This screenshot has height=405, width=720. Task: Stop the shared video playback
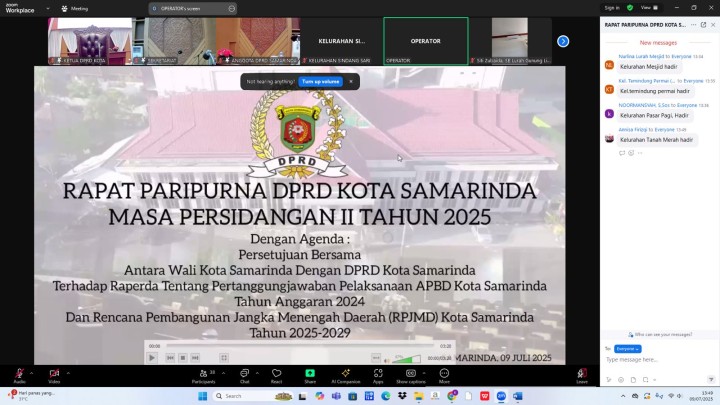tap(183, 358)
